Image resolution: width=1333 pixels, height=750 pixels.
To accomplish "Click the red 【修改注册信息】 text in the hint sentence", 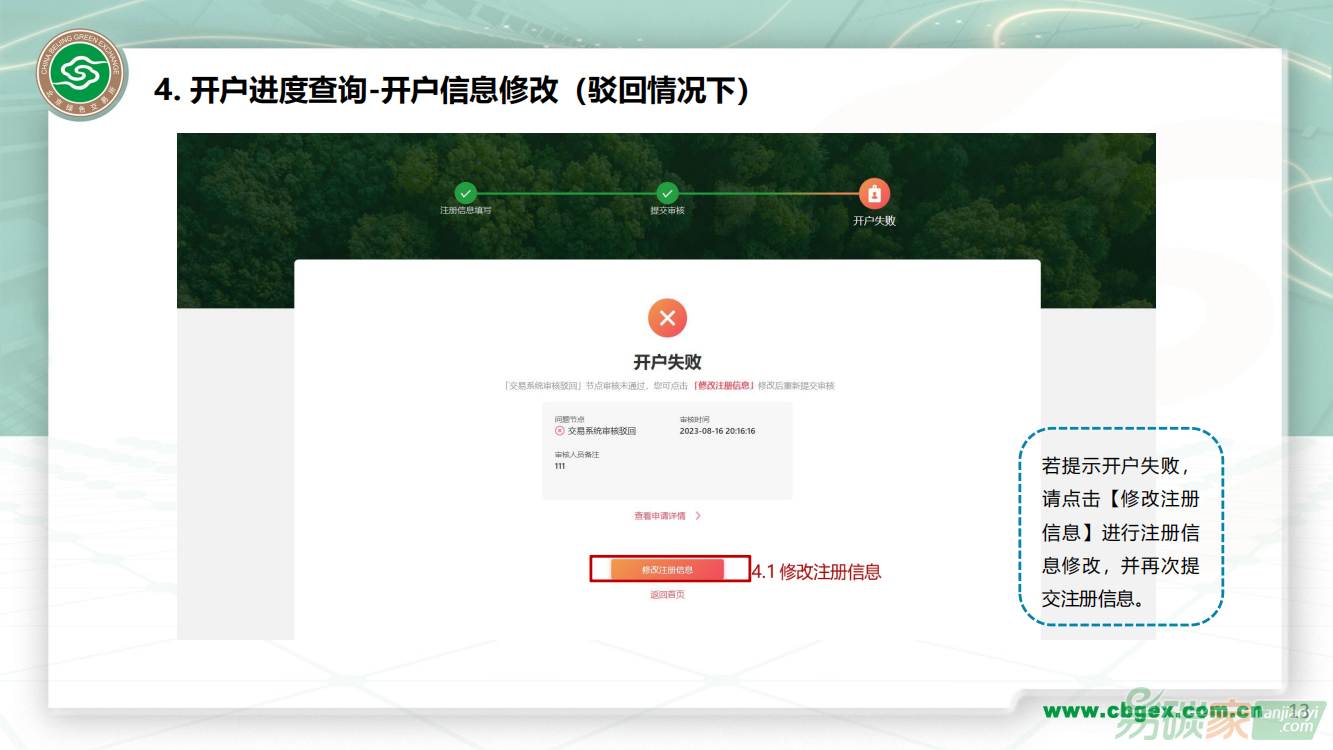I will pos(723,385).
